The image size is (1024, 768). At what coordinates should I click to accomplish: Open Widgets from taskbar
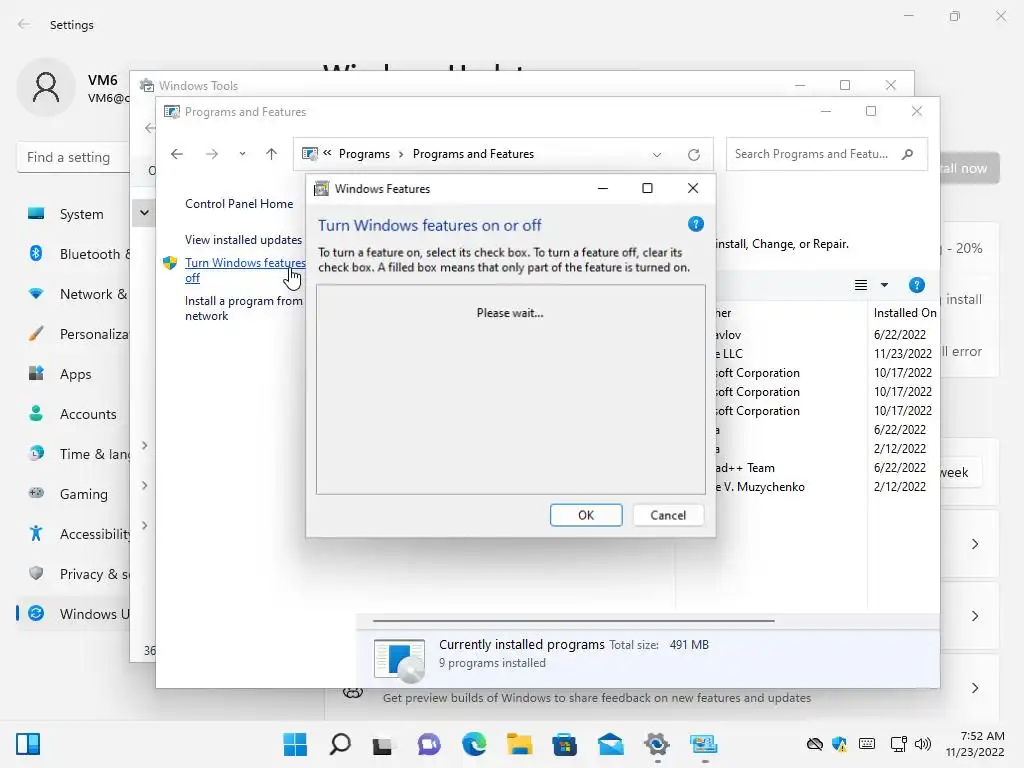click(28, 744)
